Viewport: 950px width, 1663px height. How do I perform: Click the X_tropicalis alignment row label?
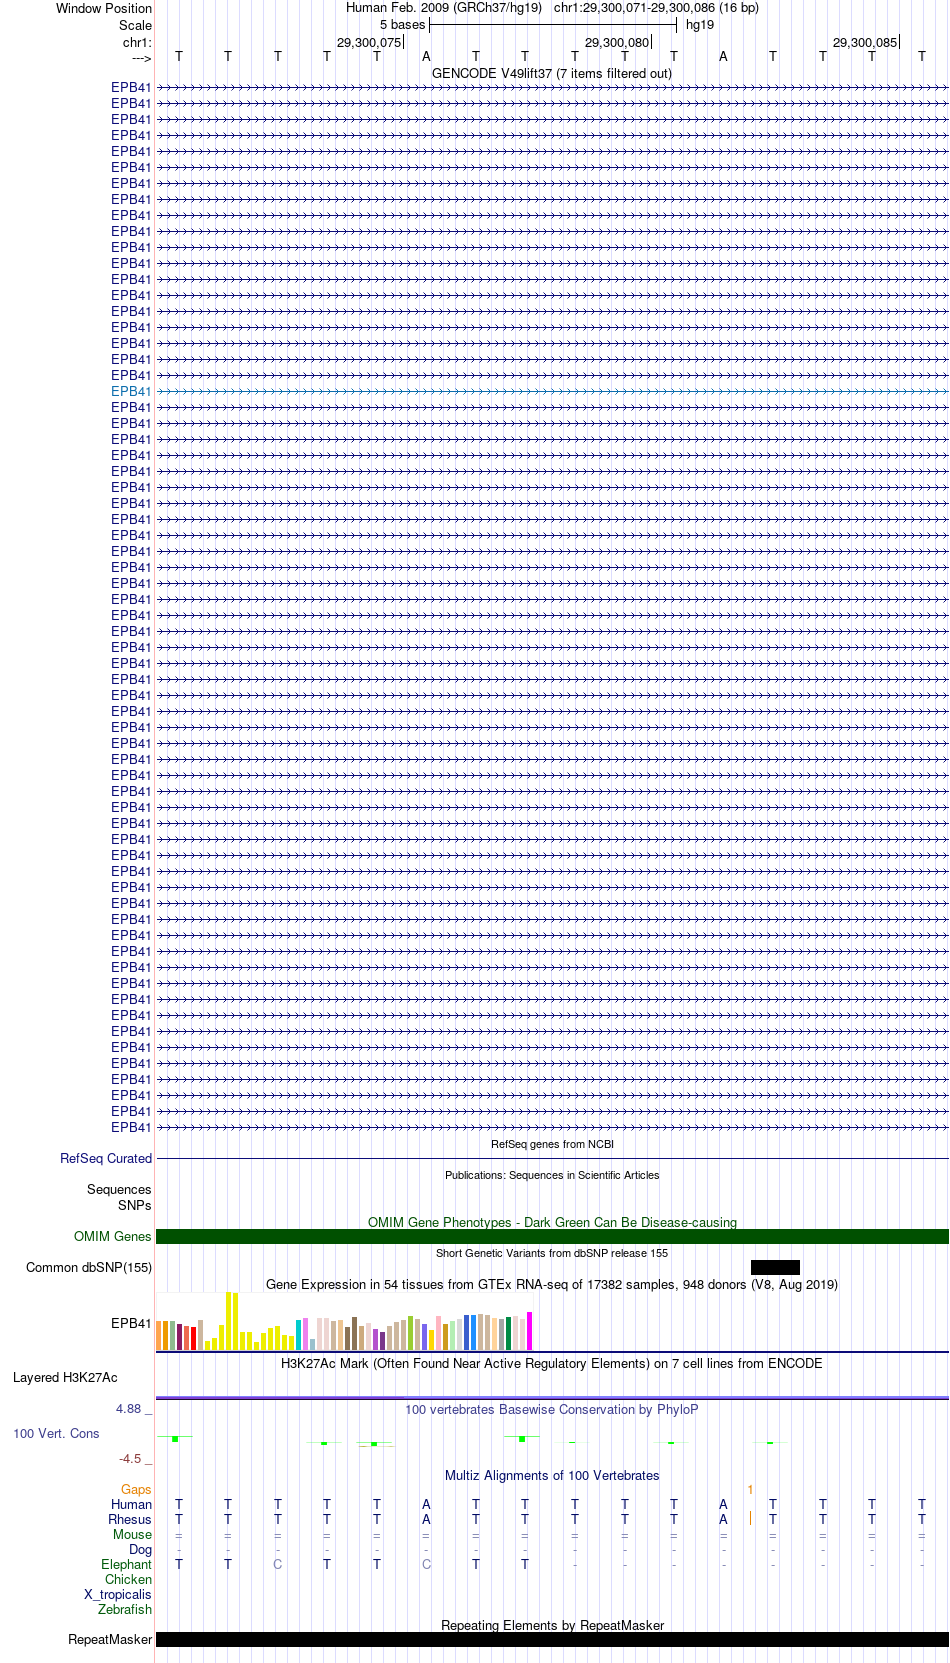(118, 1594)
